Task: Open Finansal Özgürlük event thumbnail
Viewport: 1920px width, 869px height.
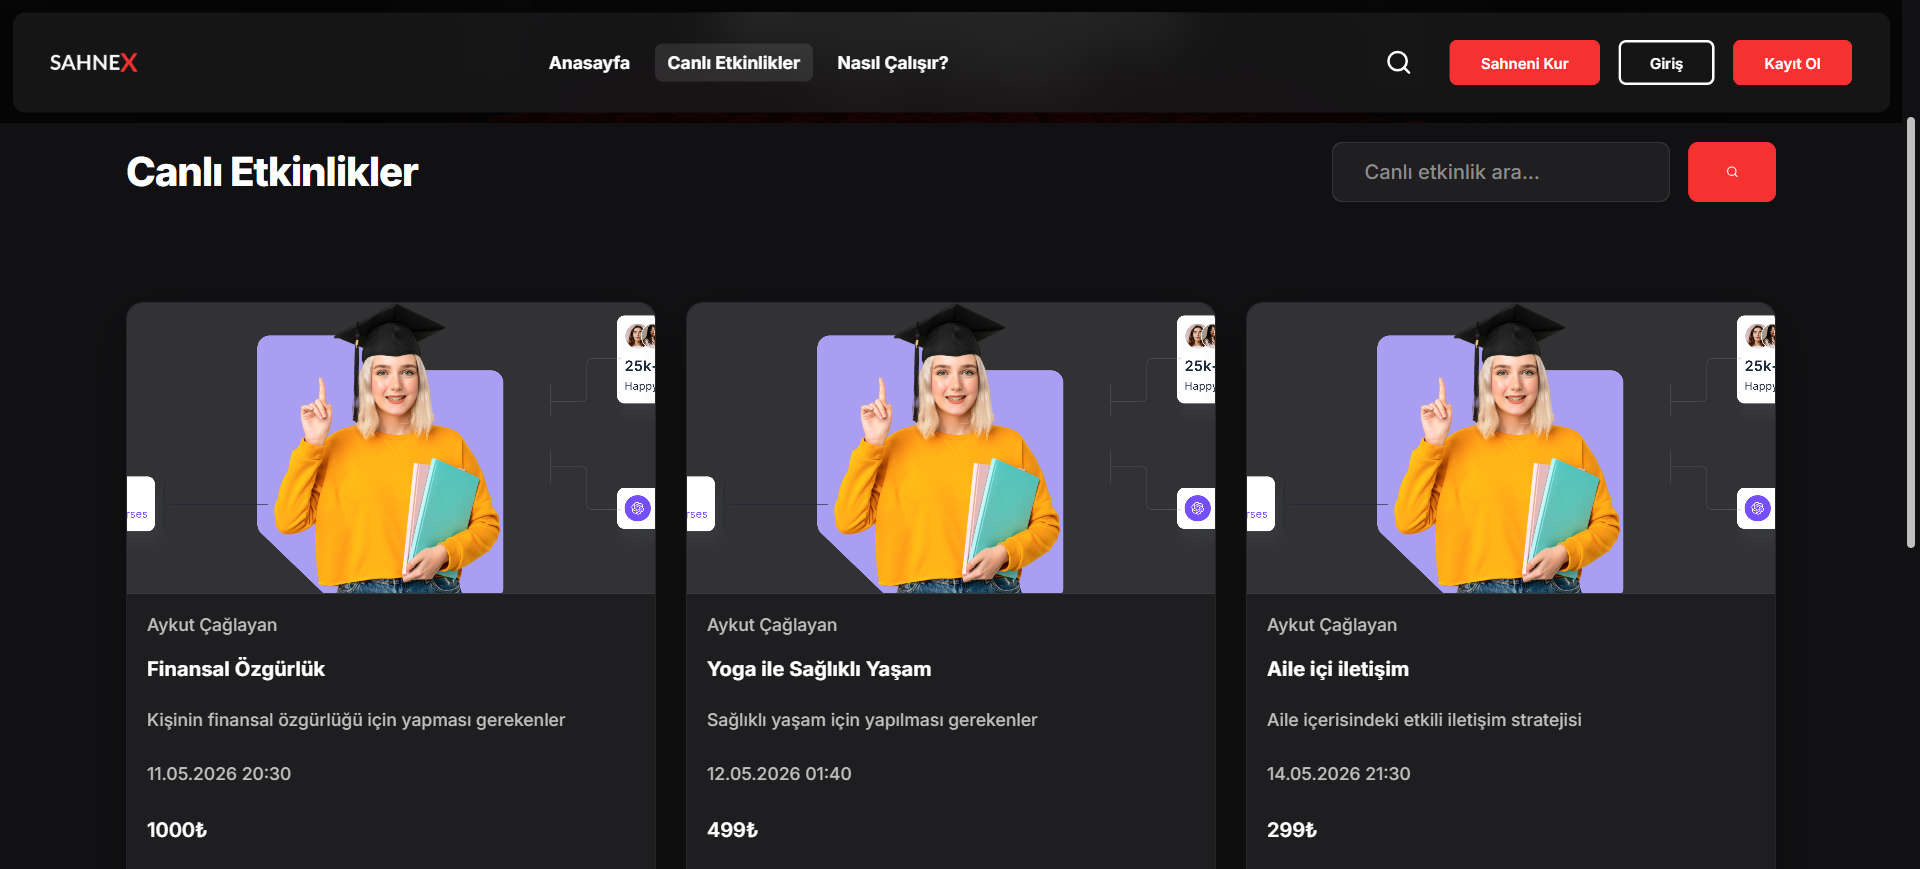Action: 391,448
